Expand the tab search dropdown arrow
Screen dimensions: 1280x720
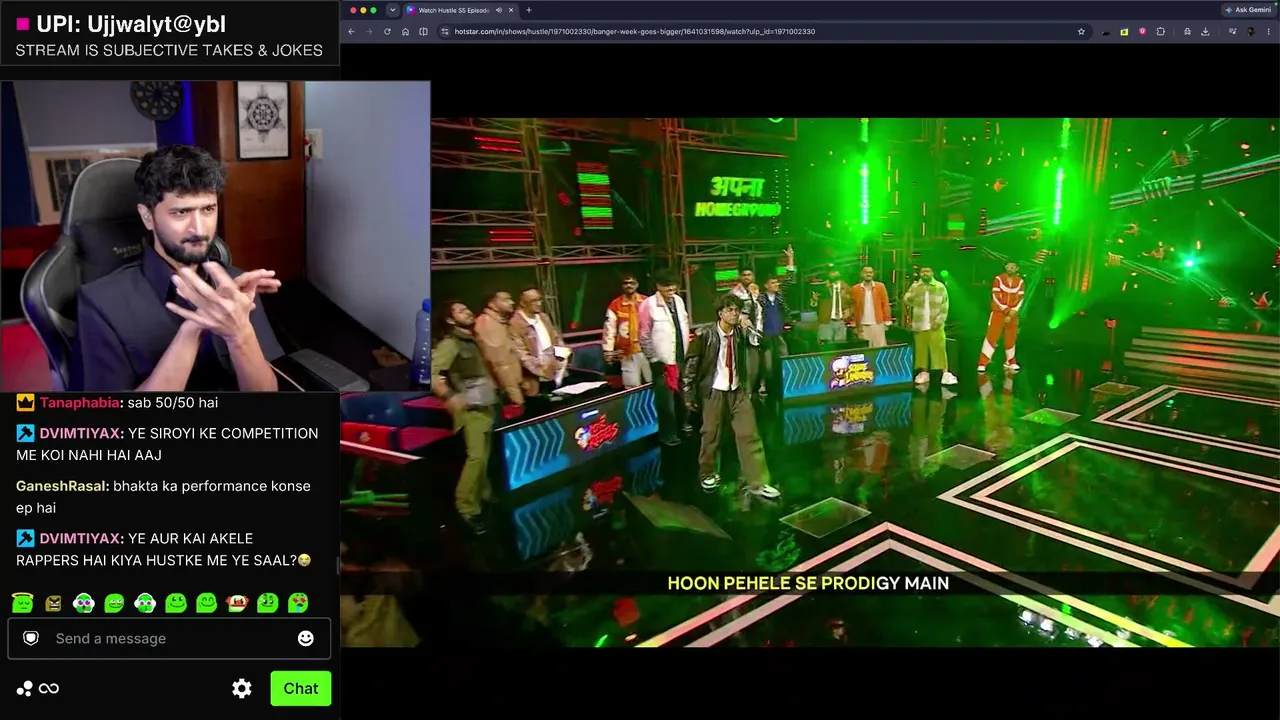392,10
